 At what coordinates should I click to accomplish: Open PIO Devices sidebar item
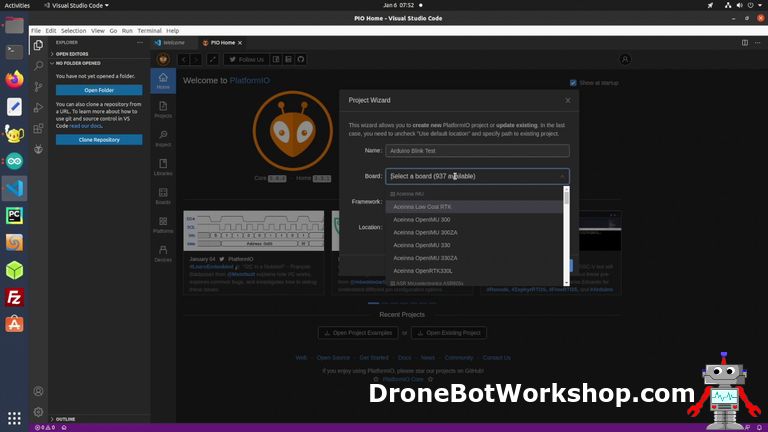pyautogui.click(x=163, y=254)
